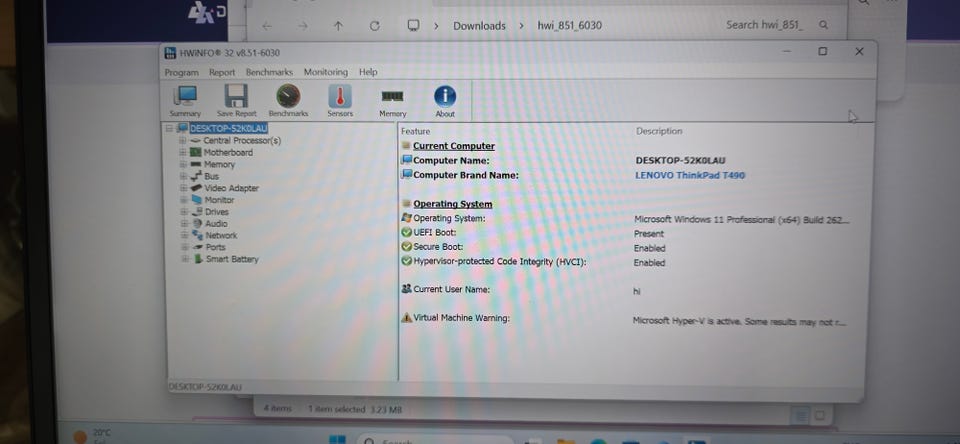
Task: Open the Help menu
Action: pos(368,72)
